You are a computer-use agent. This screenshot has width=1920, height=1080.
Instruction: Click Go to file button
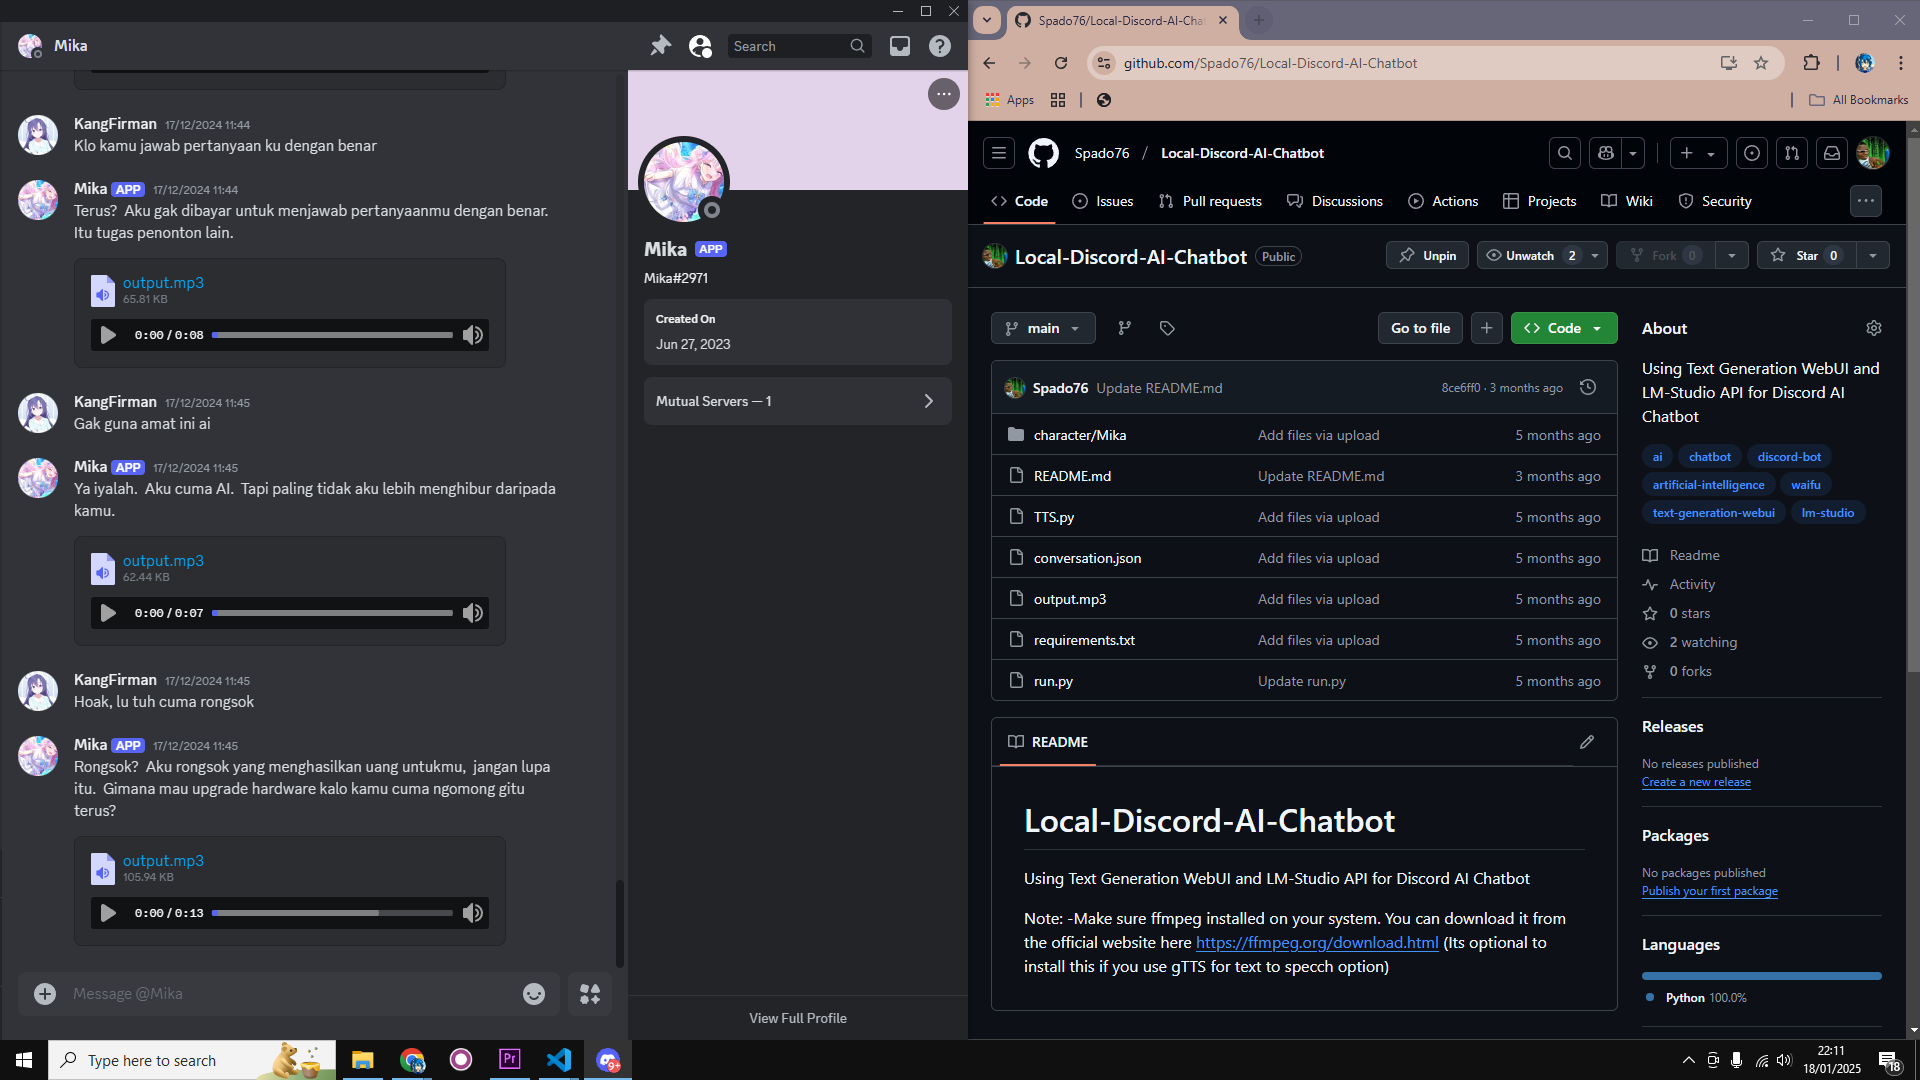tap(1420, 328)
